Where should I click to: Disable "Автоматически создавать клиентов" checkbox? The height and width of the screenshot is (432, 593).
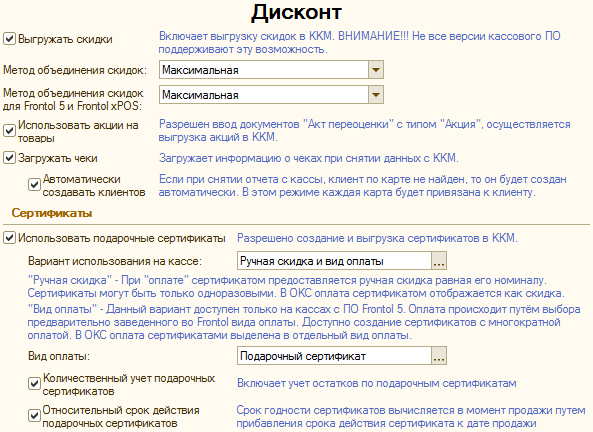[34, 185]
